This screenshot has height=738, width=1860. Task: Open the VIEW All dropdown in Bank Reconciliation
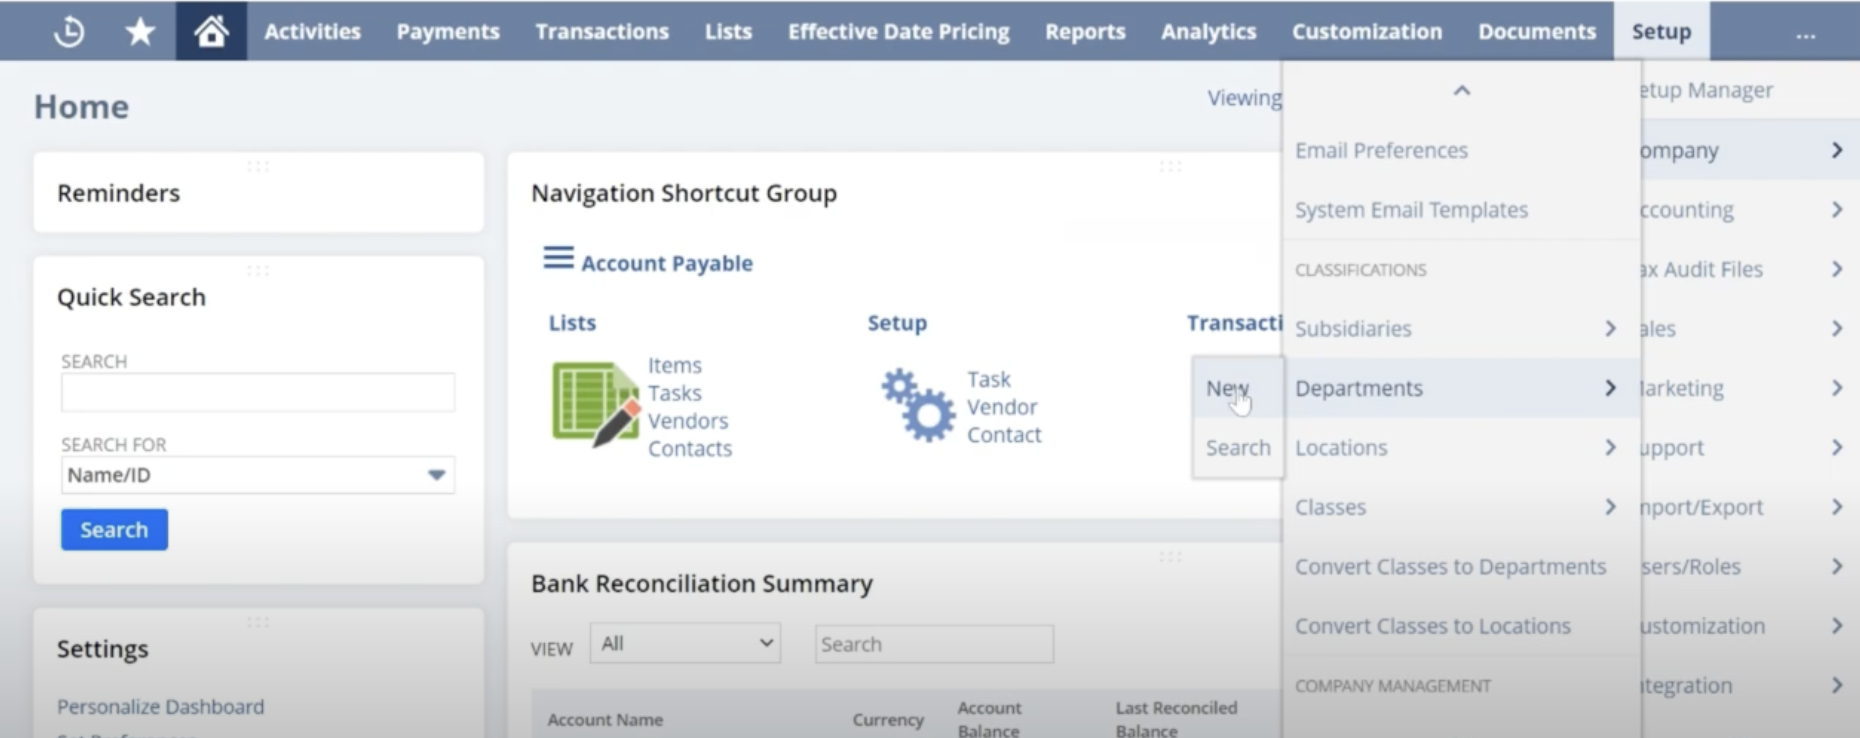(684, 643)
